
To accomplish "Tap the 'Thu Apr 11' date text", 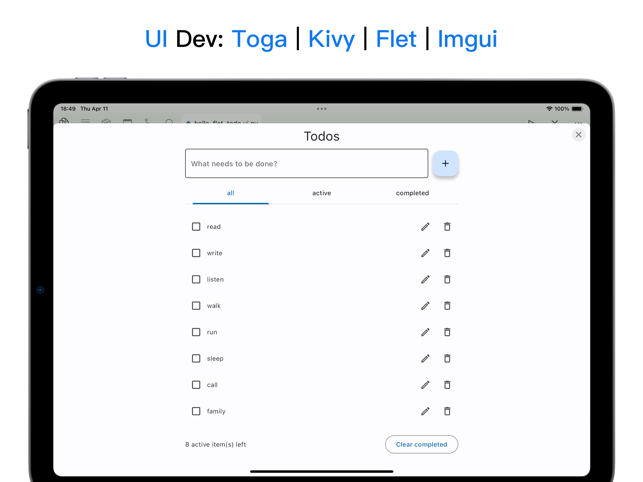I will [94, 109].
